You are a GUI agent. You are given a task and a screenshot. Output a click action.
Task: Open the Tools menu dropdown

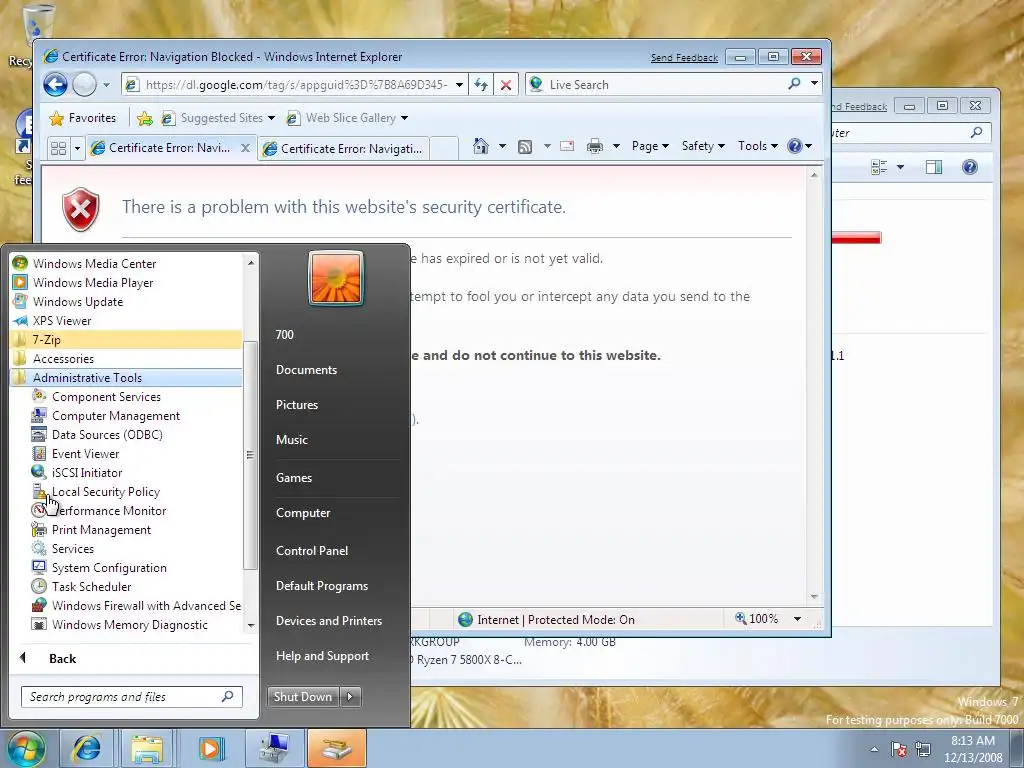click(758, 146)
